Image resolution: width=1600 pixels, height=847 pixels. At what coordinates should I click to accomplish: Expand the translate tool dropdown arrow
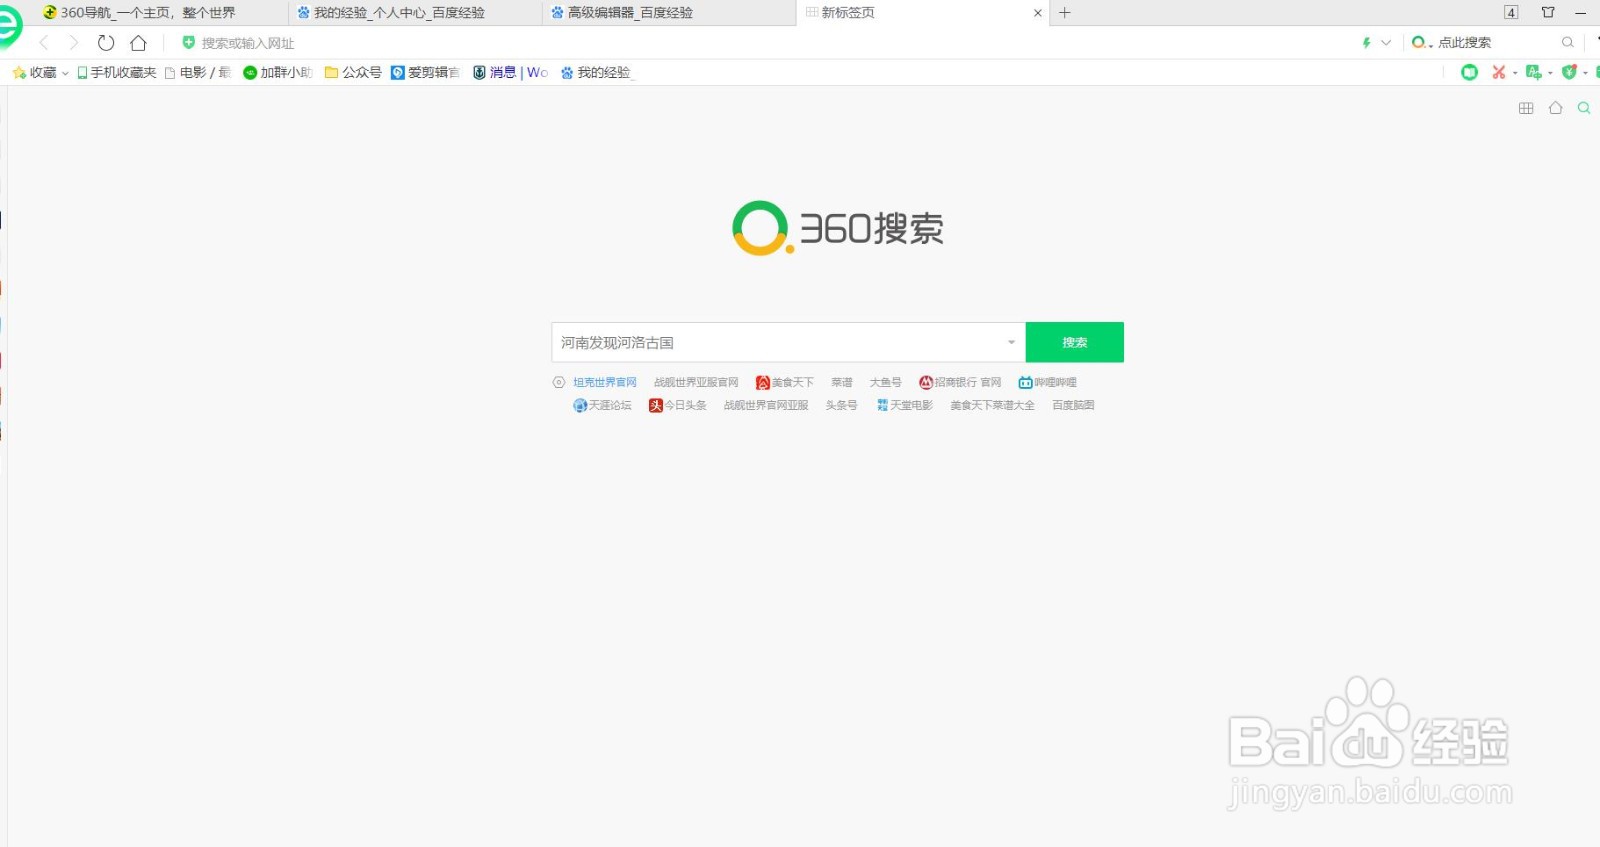tap(1550, 73)
